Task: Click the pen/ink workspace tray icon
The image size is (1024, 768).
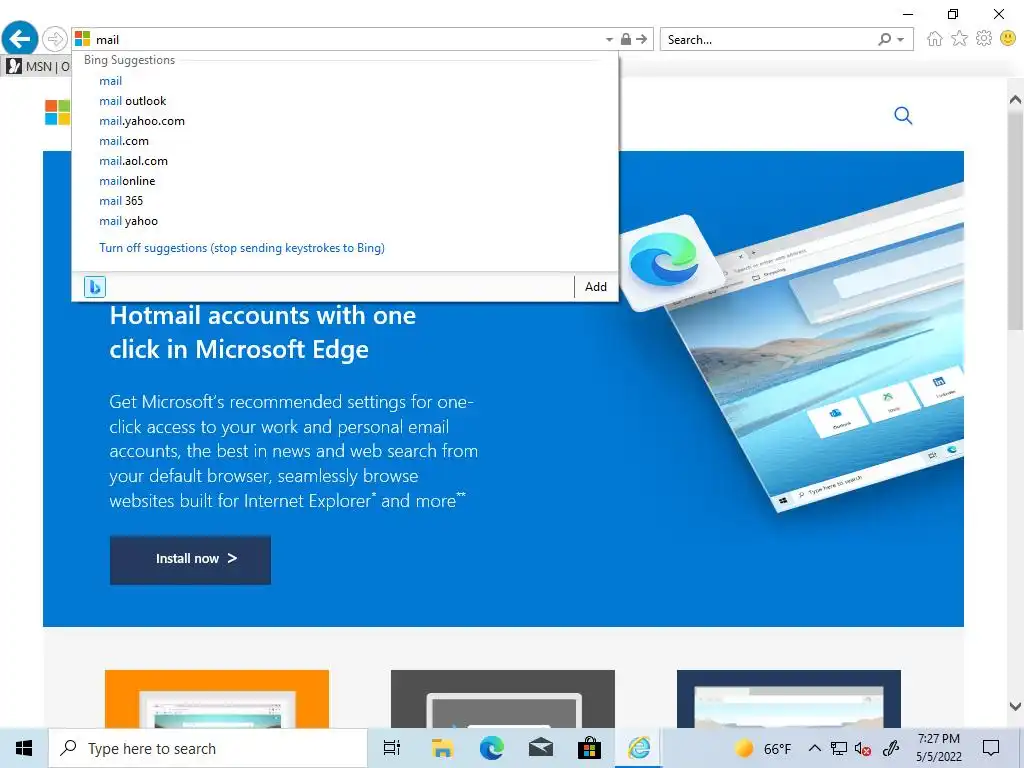Action: click(x=891, y=748)
